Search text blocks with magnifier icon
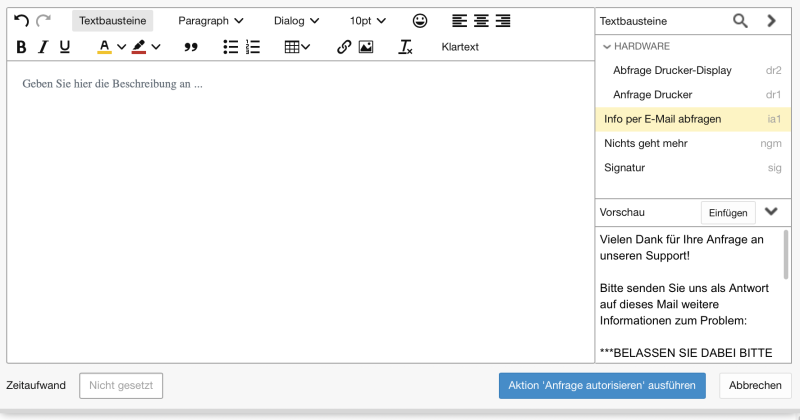Screen dimensions: 800x420 click(x=740, y=20)
